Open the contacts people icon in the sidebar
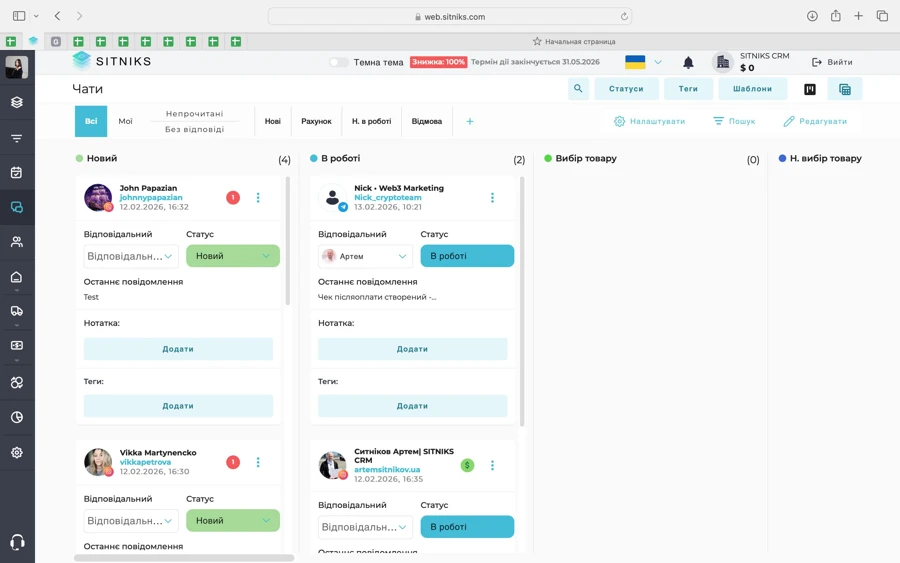 [x=17, y=242]
